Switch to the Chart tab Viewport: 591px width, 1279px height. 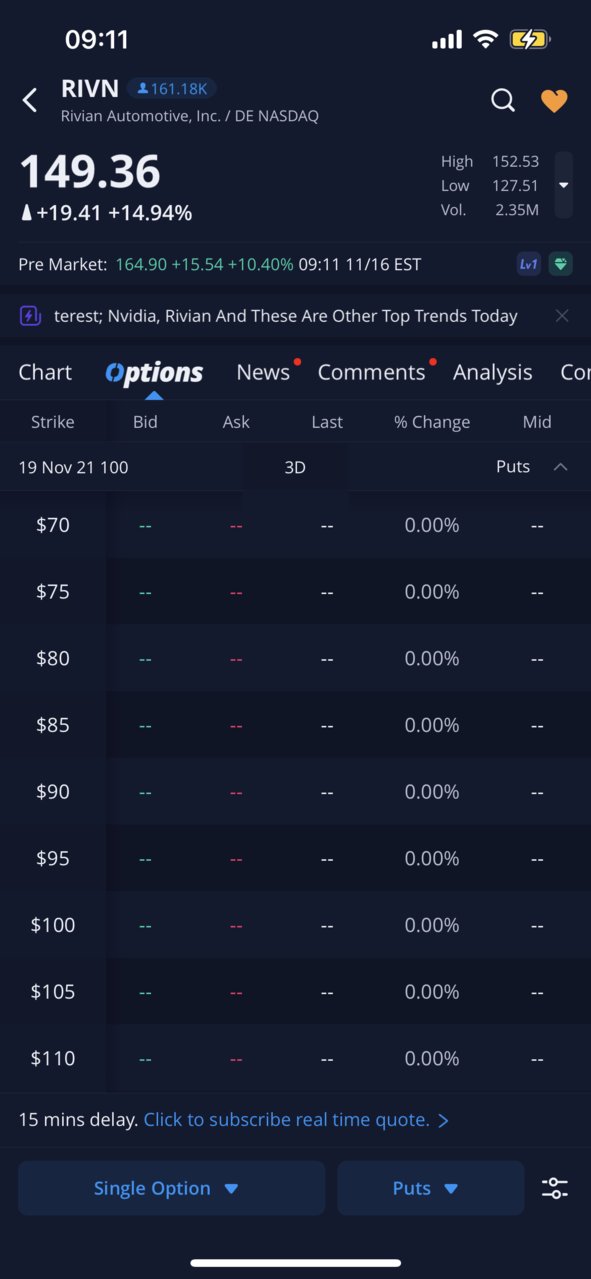point(45,372)
